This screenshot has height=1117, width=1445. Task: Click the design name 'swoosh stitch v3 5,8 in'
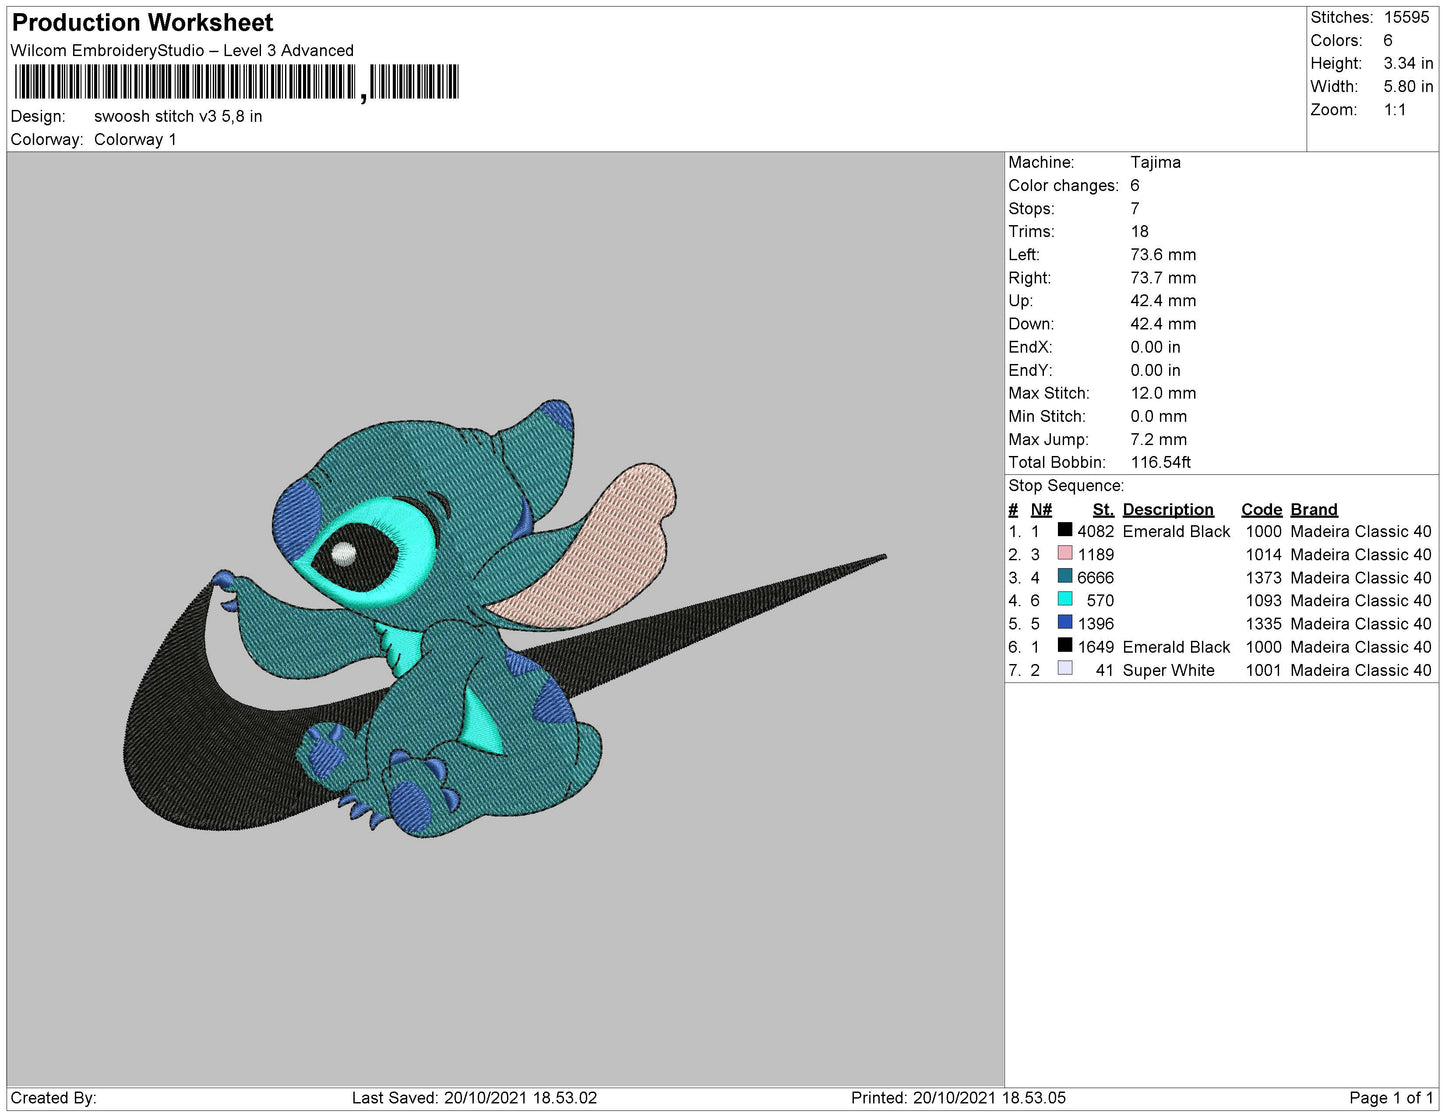(x=178, y=116)
